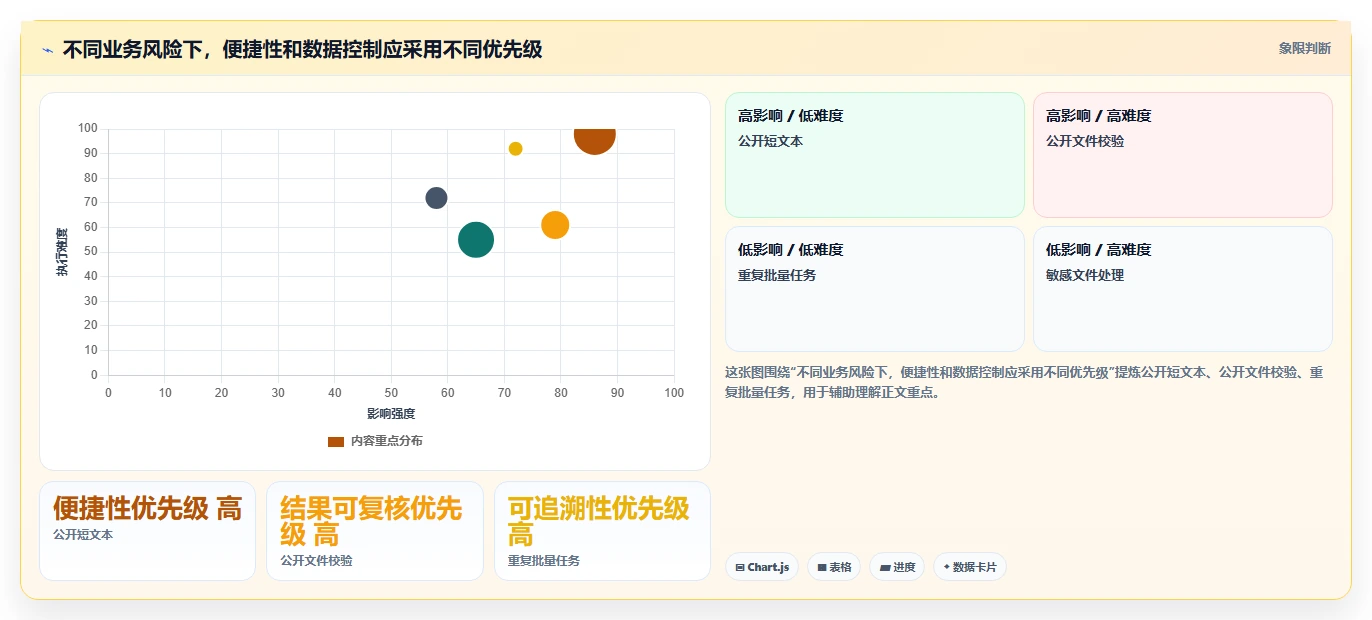Toggle the 内容重点分布 legend item
1372x620 pixels.
[x=375, y=441]
